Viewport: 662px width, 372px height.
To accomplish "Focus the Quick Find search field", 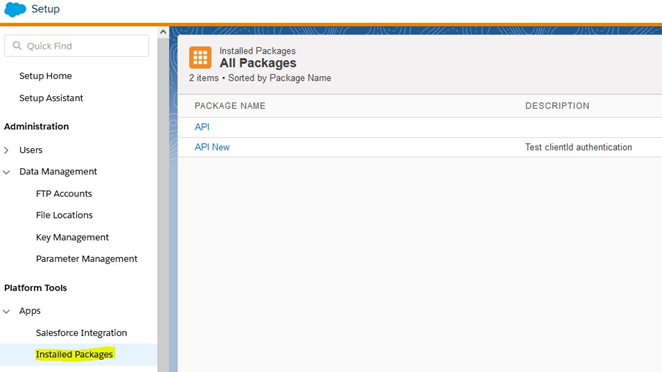I will (76, 46).
